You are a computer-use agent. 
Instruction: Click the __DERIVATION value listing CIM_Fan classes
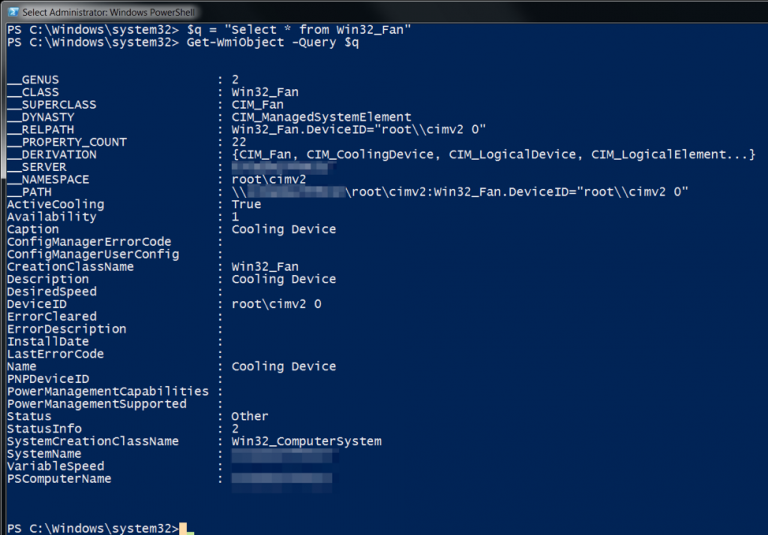click(x=492, y=154)
